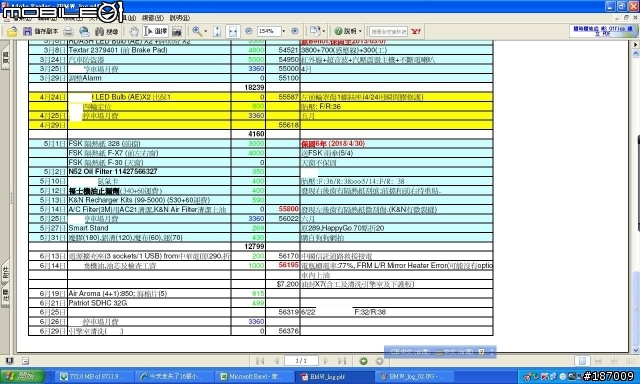Click the zoom in plus button
Image resolution: width=640 pixels, height=384 pixels.
pyautogui.click(x=295, y=31)
